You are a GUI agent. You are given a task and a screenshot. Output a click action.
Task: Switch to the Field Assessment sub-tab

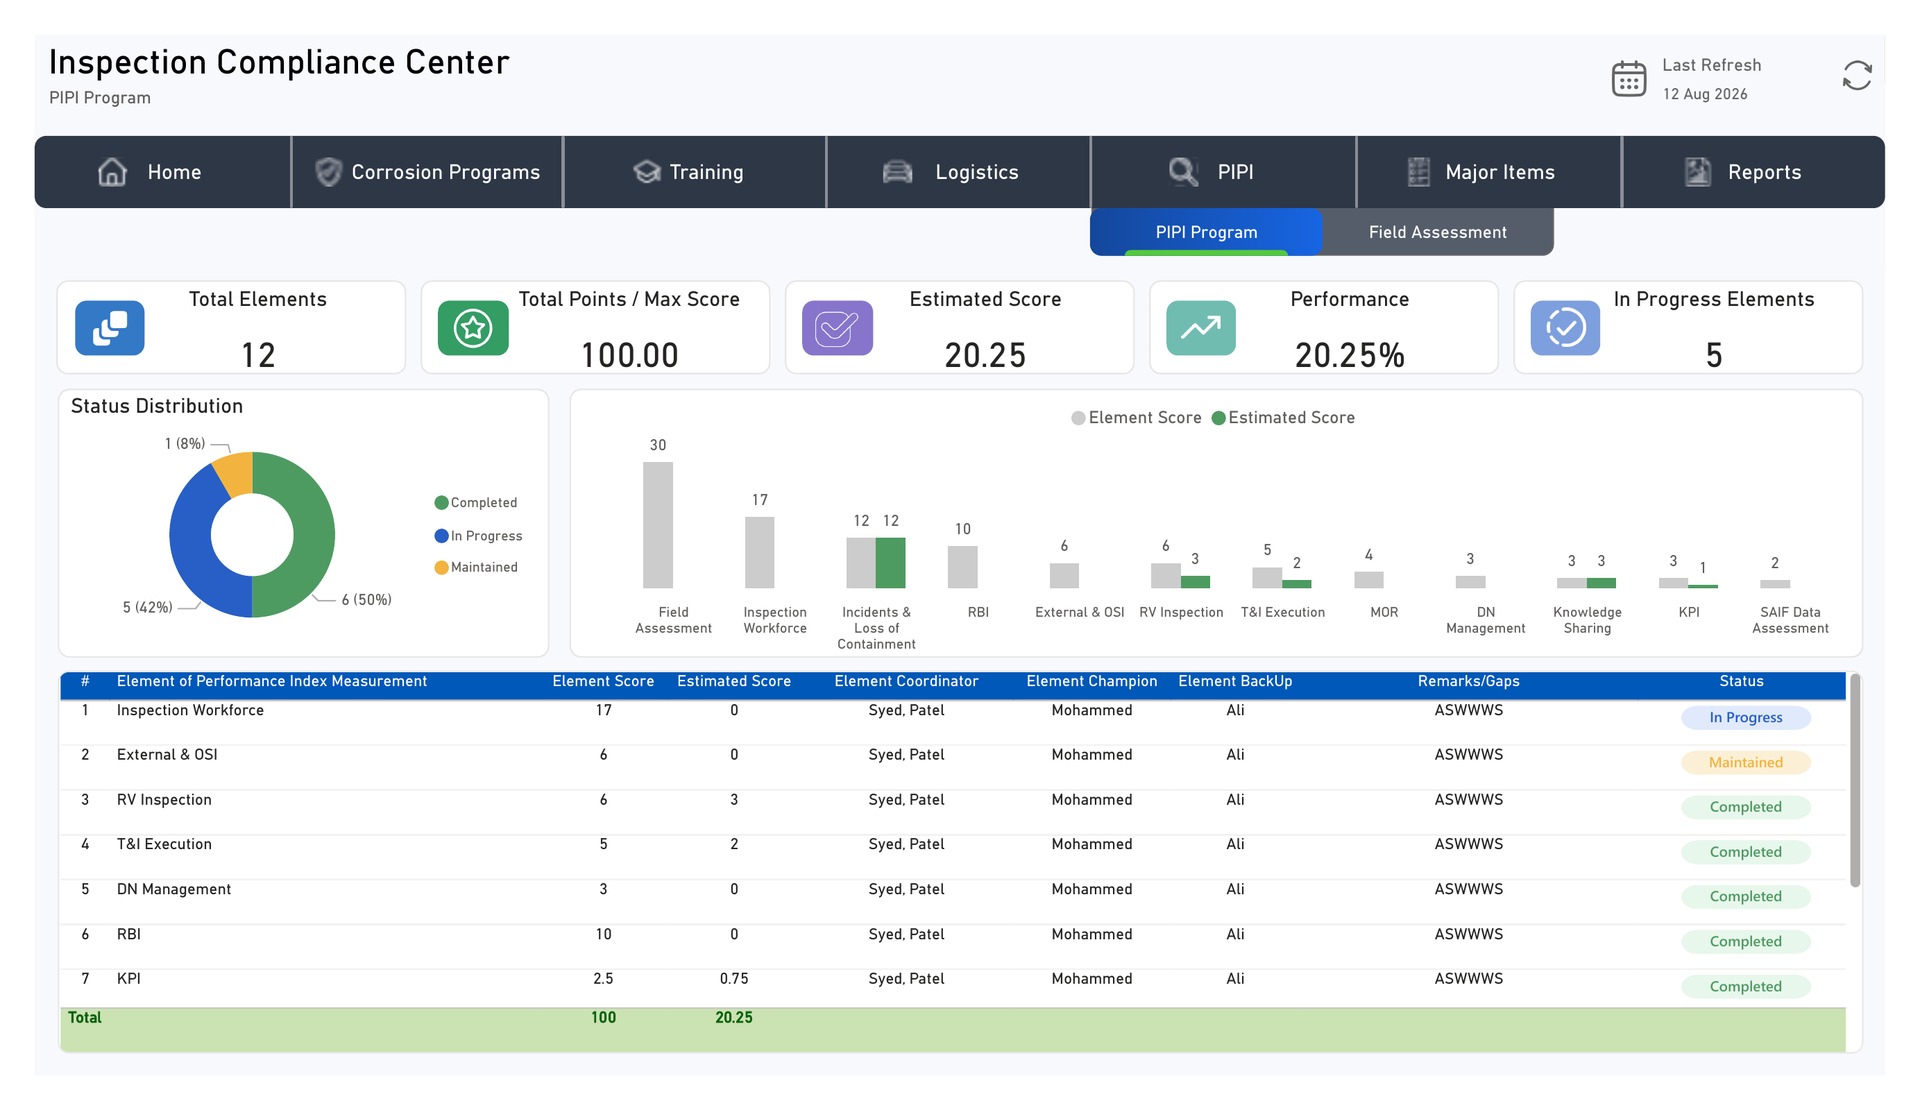coord(1438,232)
